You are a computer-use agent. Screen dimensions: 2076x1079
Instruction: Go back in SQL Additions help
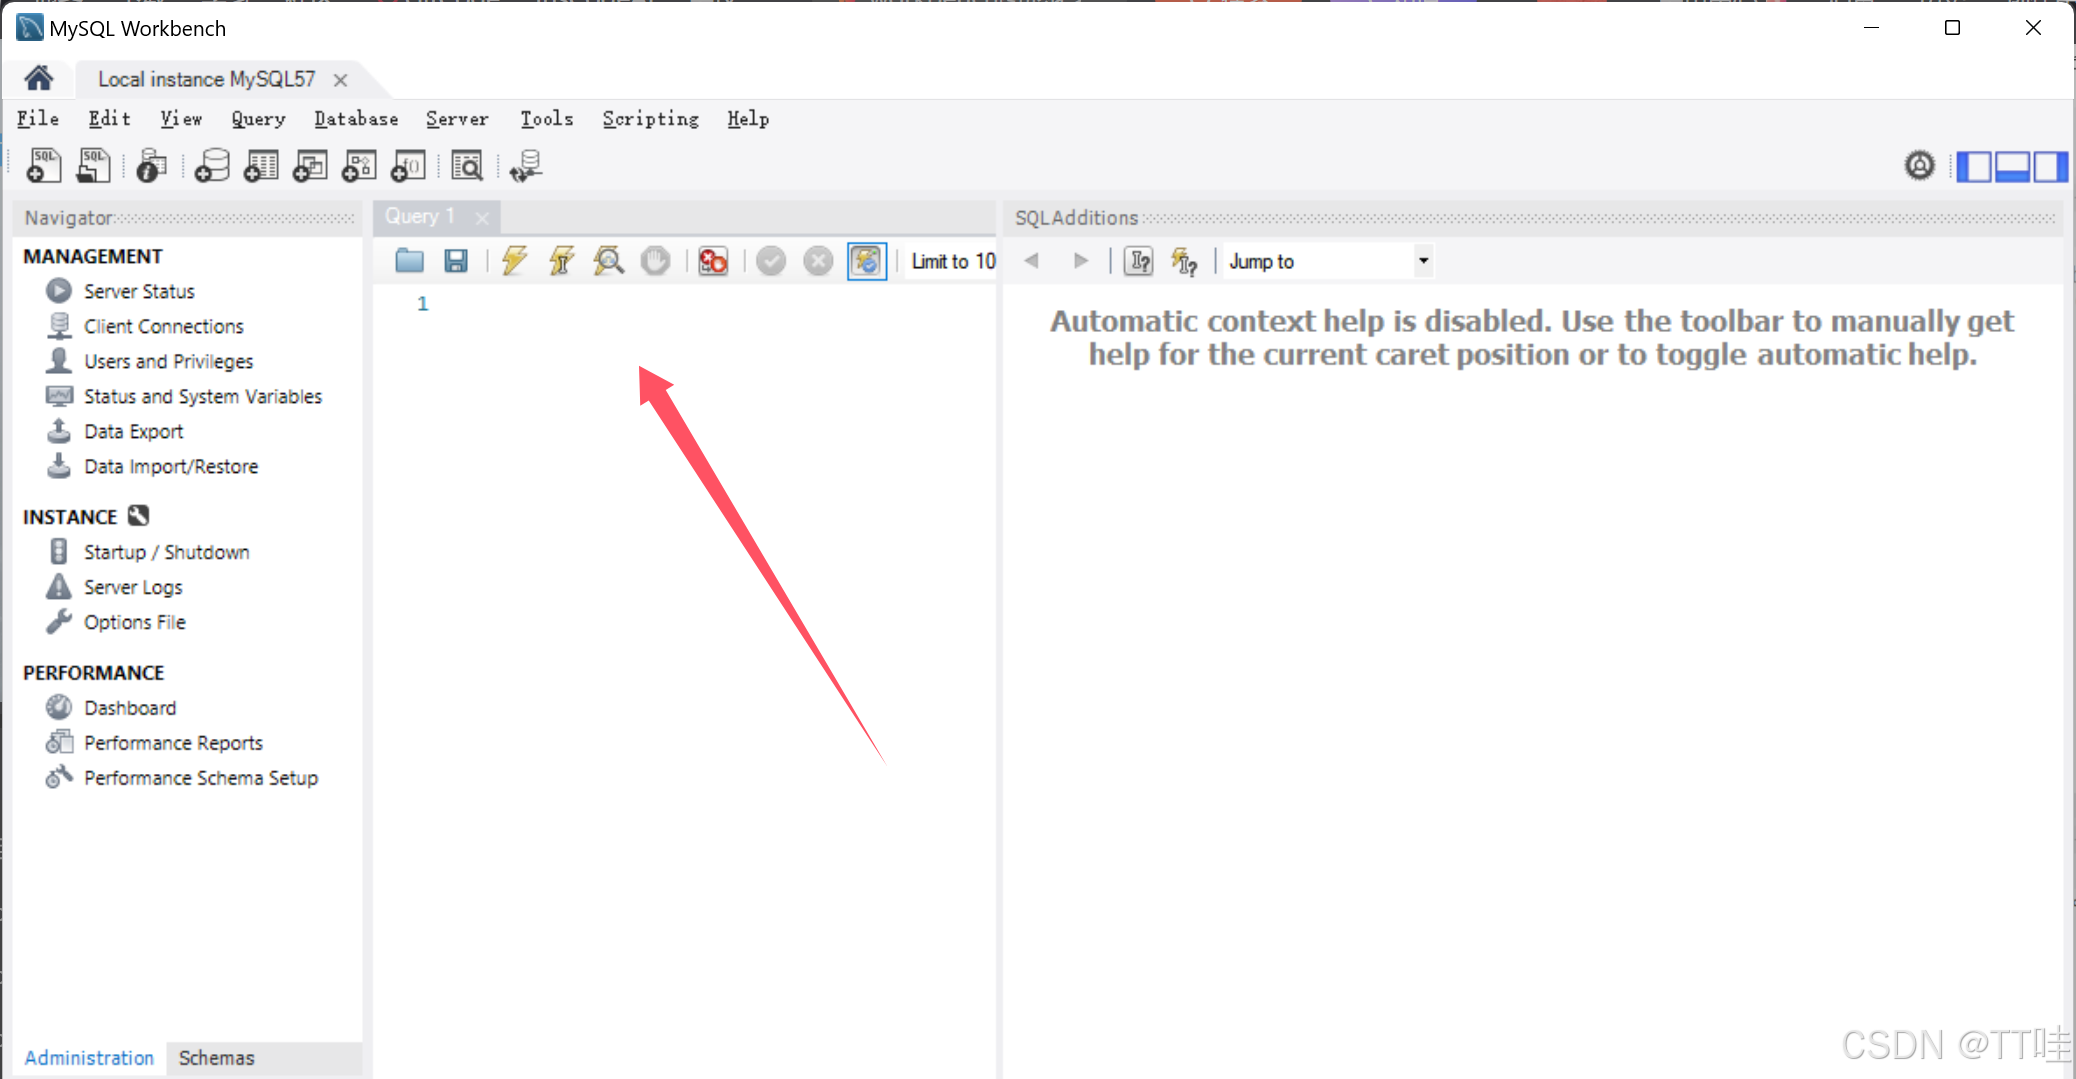click(x=1032, y=261)
